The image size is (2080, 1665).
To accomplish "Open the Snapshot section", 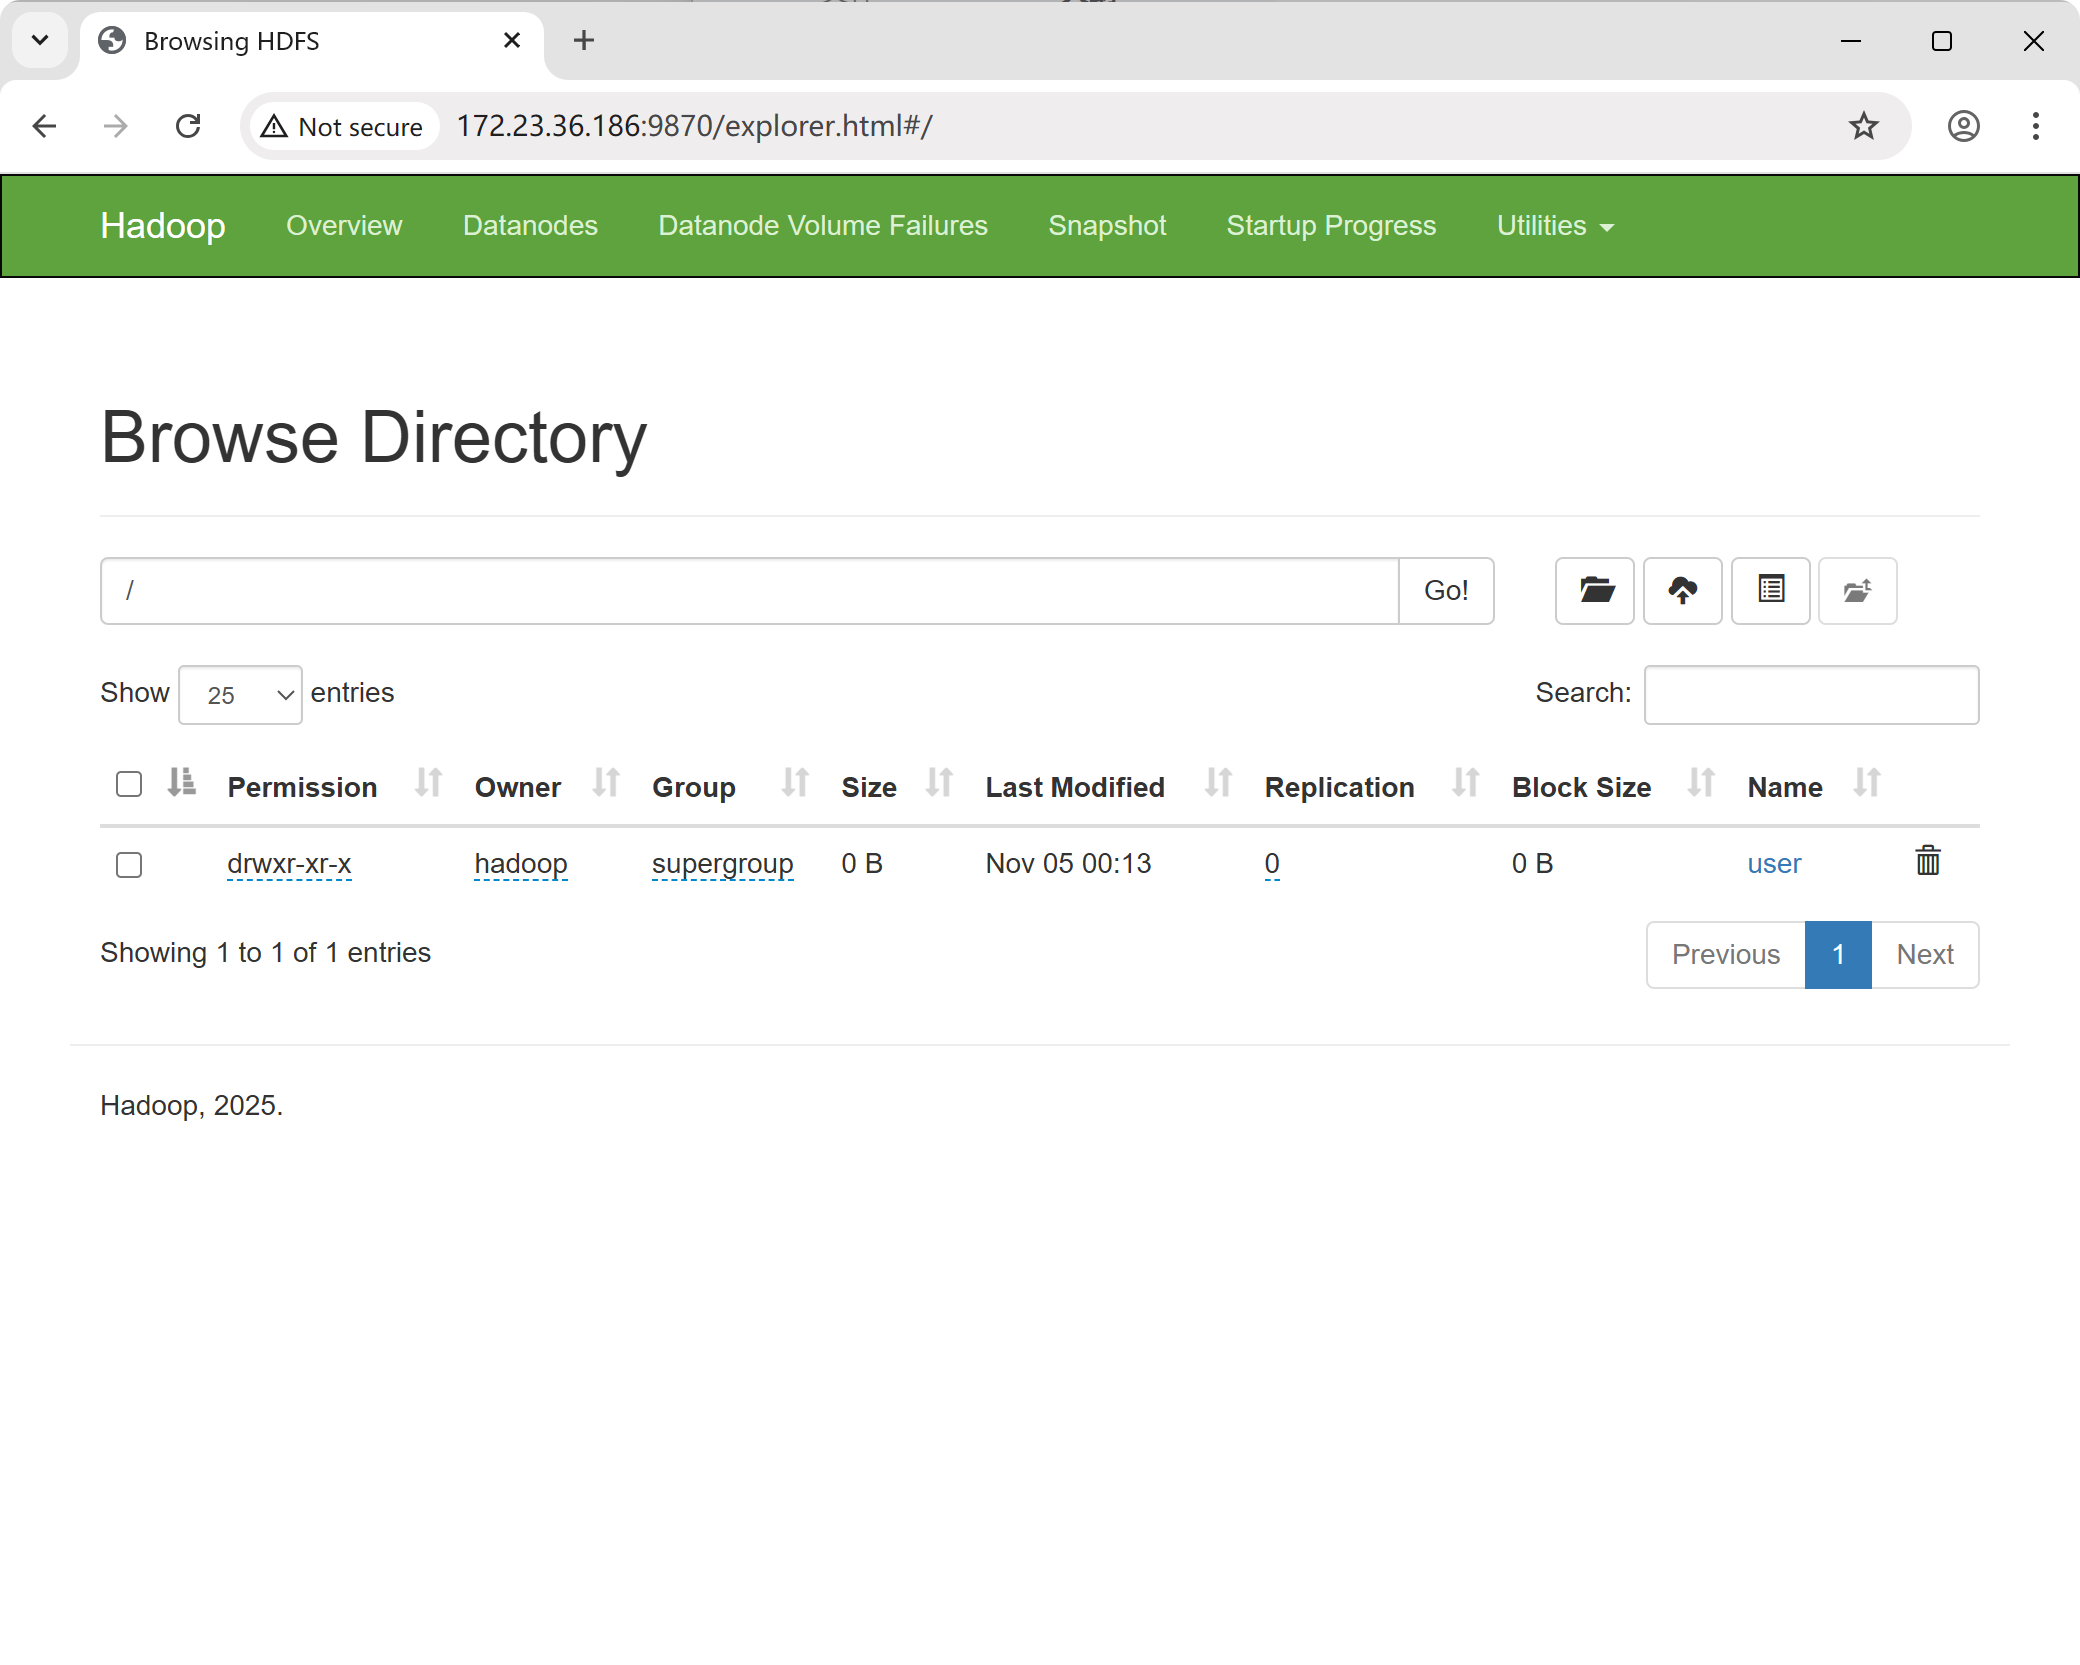I will coord(1107,226).
